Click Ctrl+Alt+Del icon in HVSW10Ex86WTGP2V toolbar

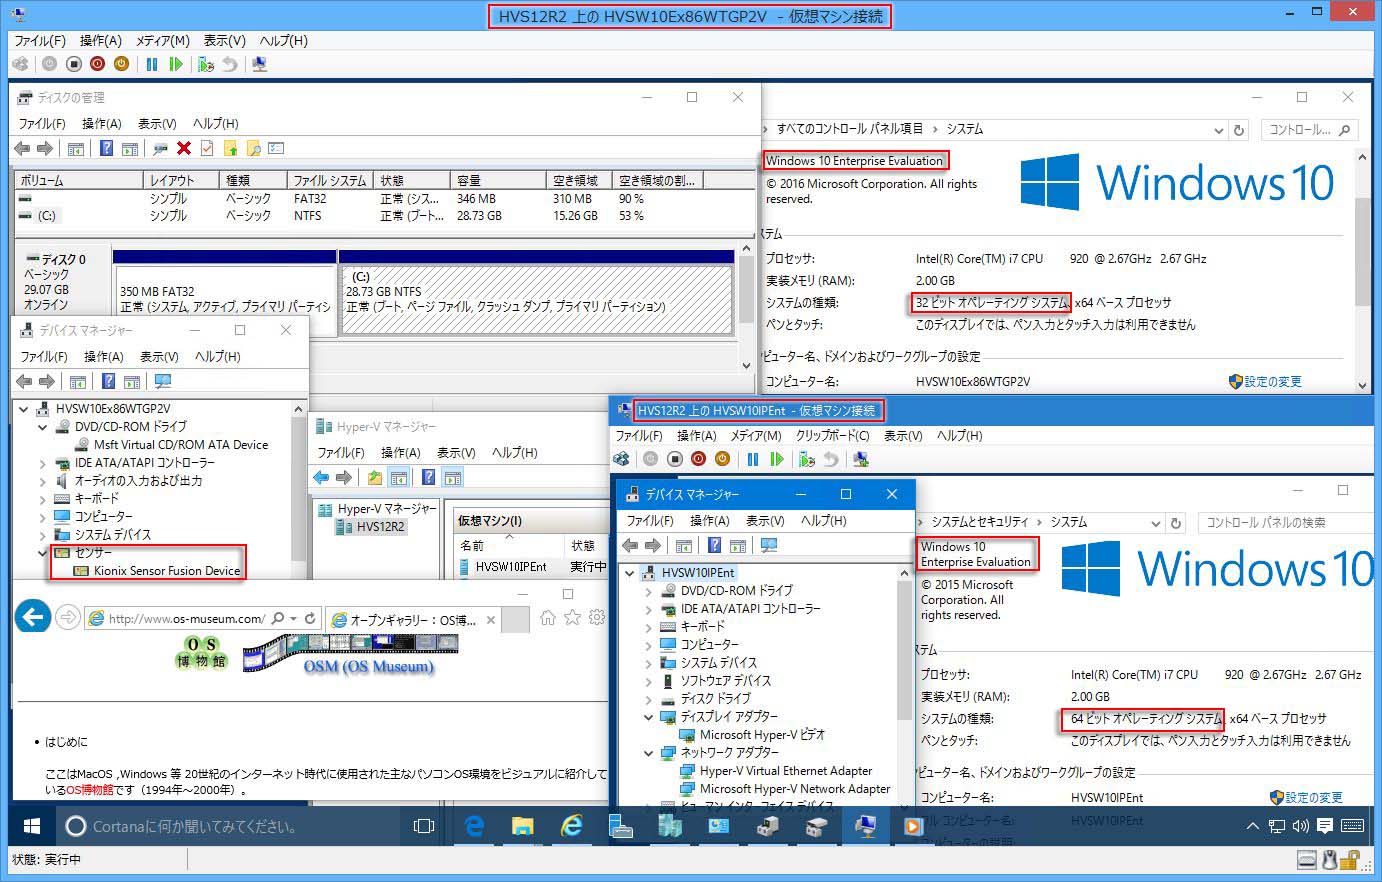click(x=20, y=64)
